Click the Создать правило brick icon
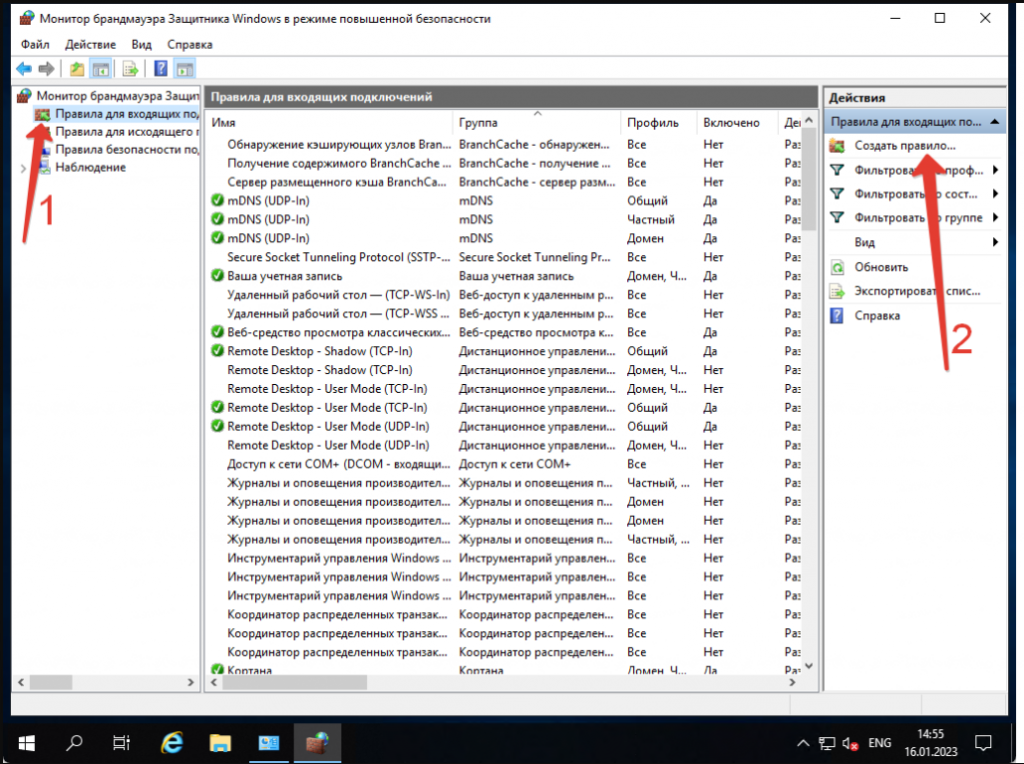The width and height of the screenshot is (1024, 764). [837, 146]
